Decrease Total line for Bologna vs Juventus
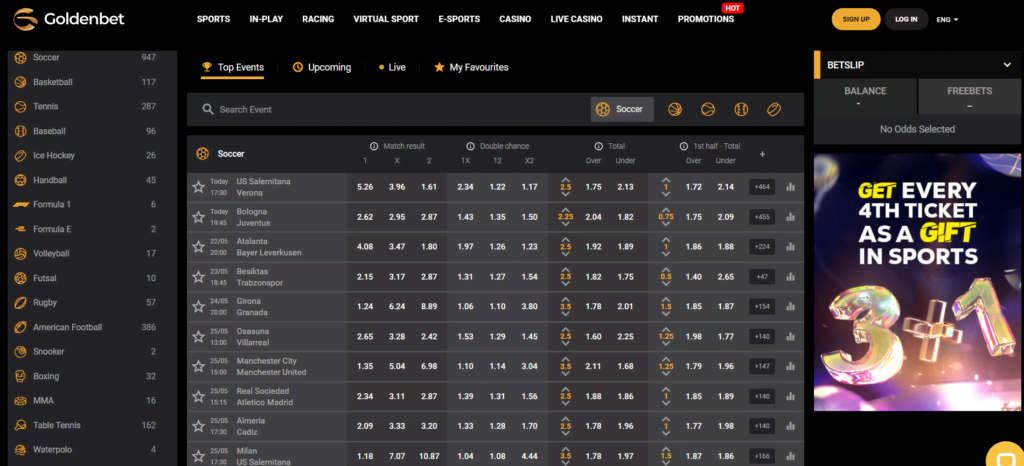The height and width of the screenshot is (466, 1024). [566, 225]
